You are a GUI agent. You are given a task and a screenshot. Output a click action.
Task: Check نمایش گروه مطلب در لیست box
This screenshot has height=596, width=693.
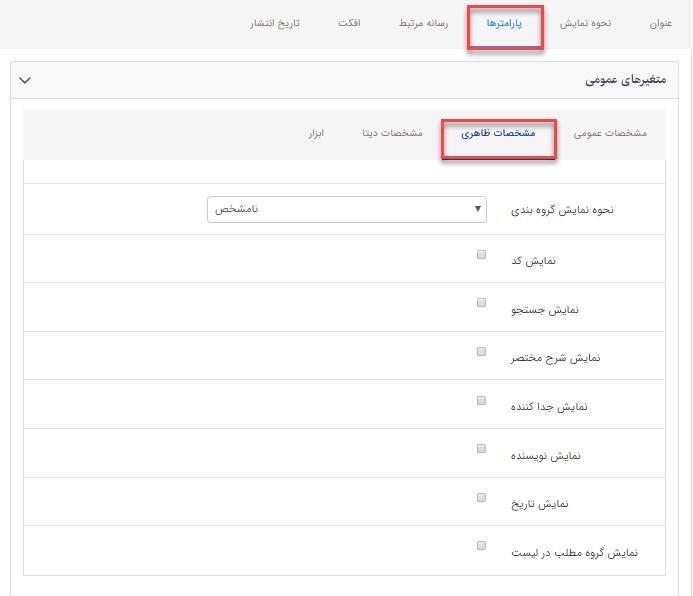pyautogui.click(x=481, y=546)
